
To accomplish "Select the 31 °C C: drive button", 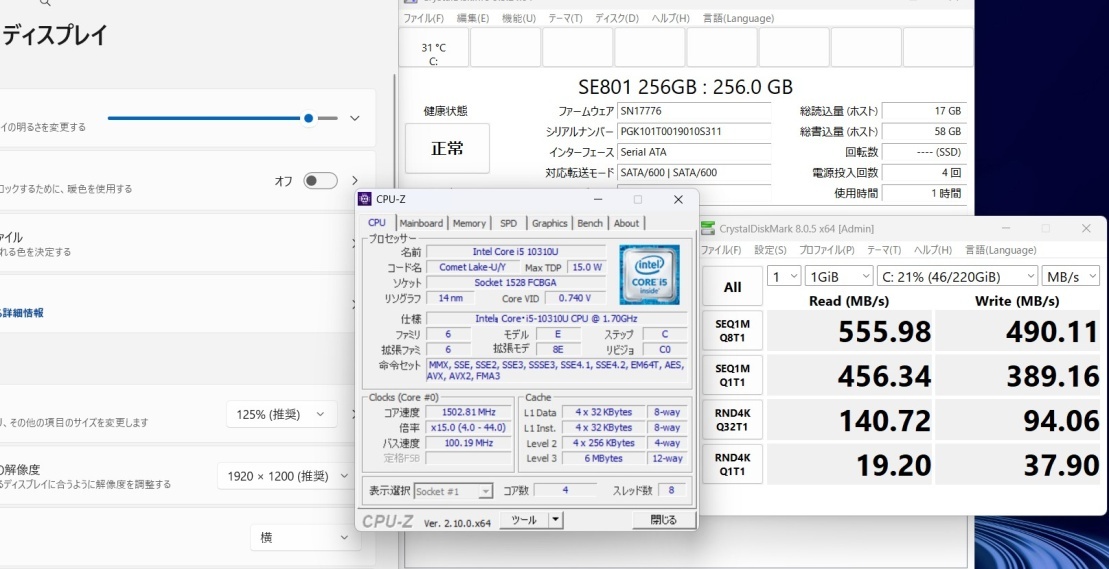I will click(434, 47).
